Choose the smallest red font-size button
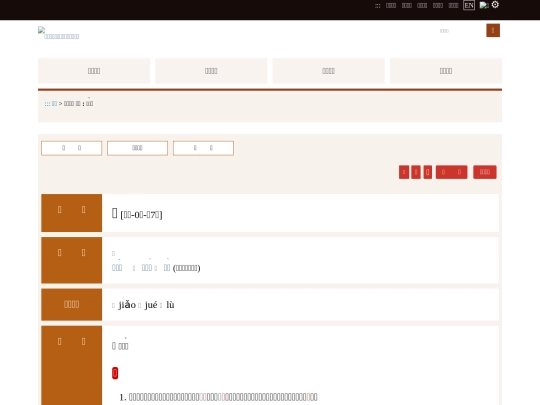Image resolution: width=540 pixels, height=405 pixels. 404,172
